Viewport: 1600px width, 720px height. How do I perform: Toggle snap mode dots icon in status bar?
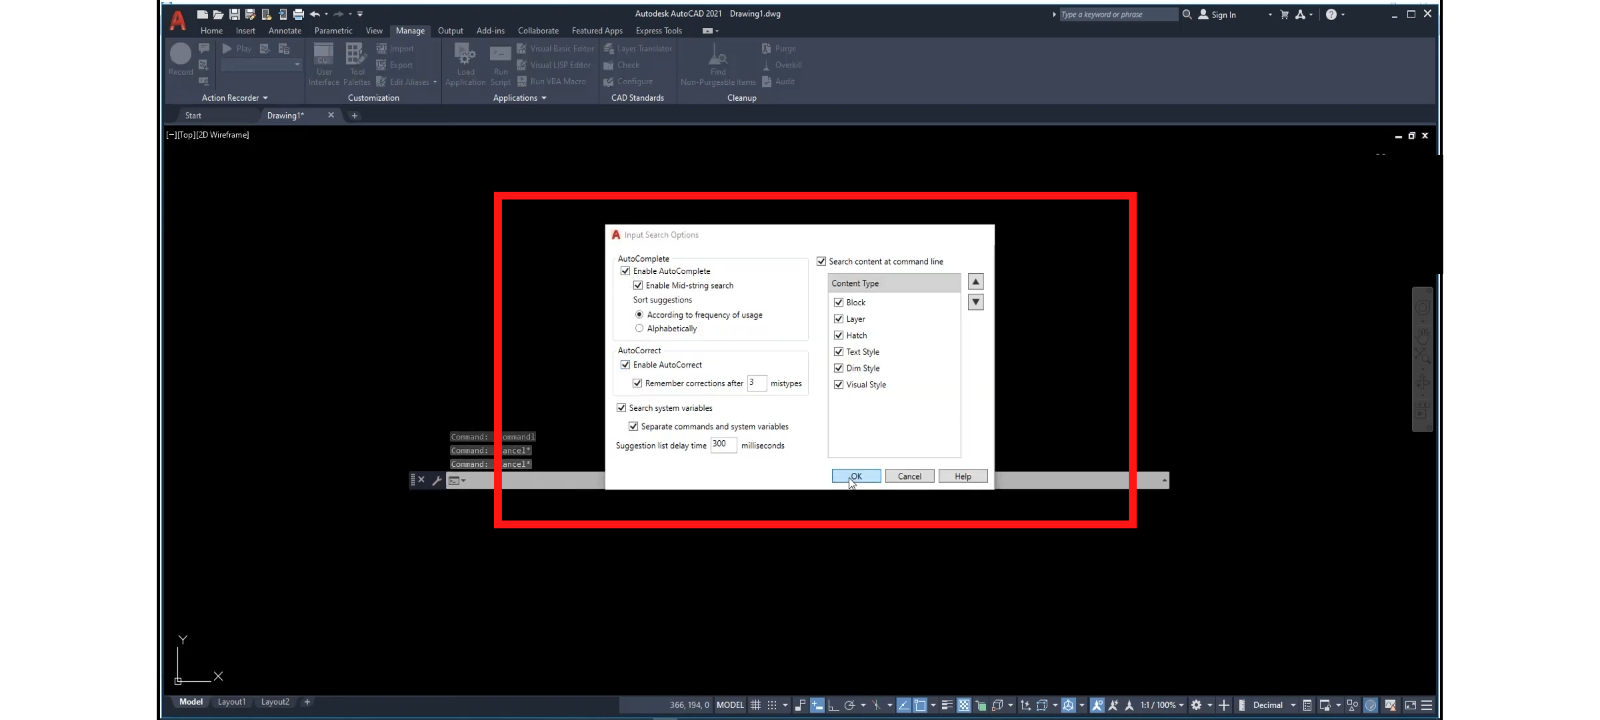[x=772, y=705]
